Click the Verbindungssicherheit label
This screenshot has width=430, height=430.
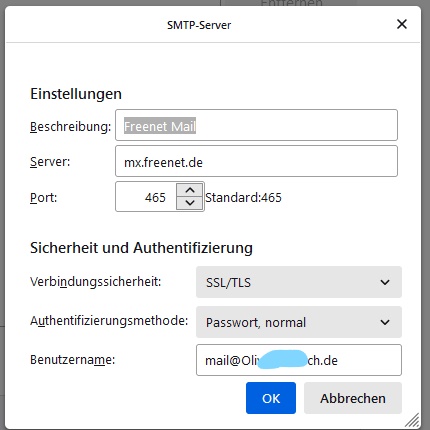pos(95,282)
